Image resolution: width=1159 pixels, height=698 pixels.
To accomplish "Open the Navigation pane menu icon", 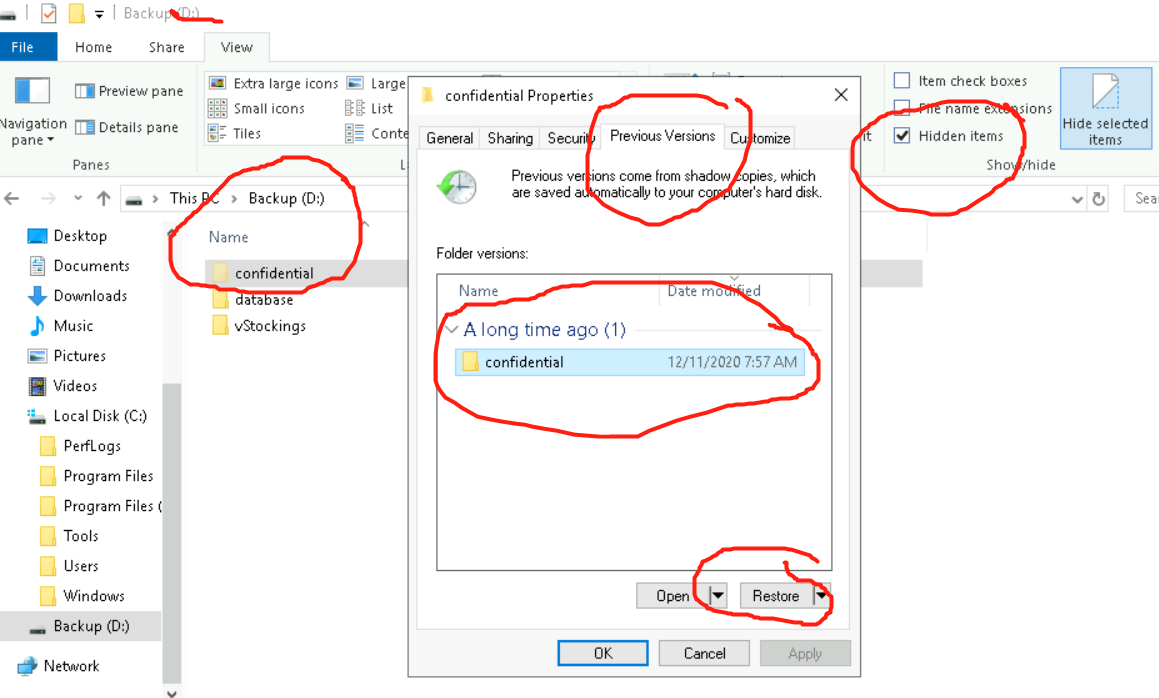I will [x=32, y=92].
